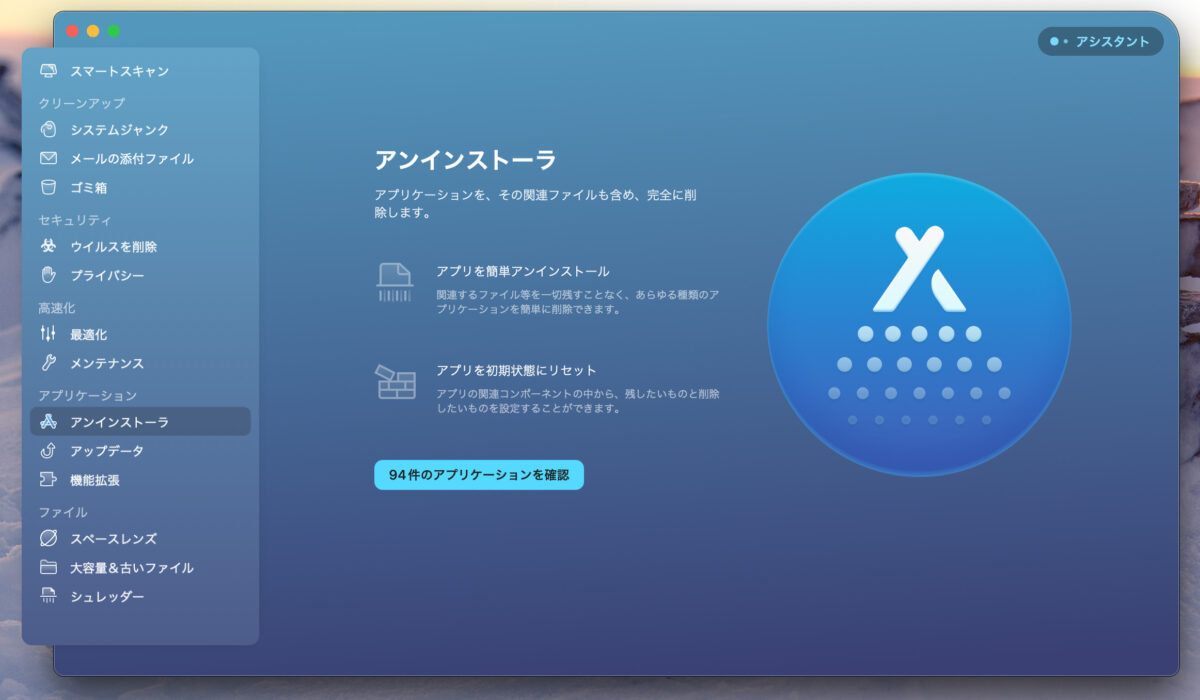This screenshot has width=1200, height=700.
Task: Open 機能拡張 in the sidebar
Action: point(140,480)
